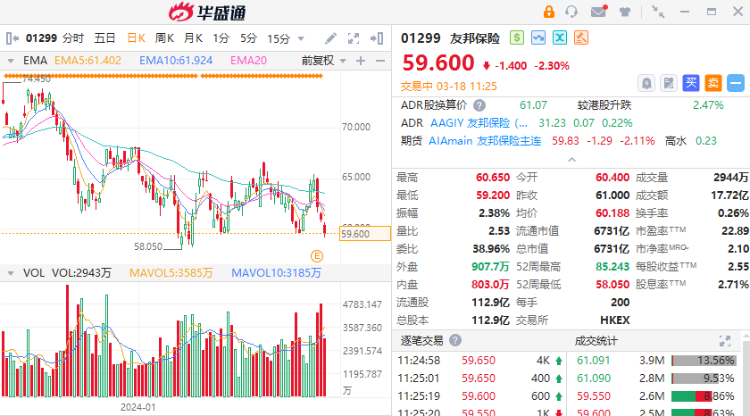
Task: Select the 15分 interval tab
Action: coord(279,38)
